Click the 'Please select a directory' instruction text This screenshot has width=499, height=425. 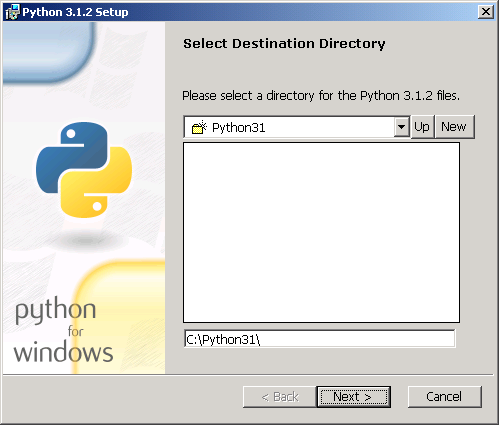pos(321,96)
